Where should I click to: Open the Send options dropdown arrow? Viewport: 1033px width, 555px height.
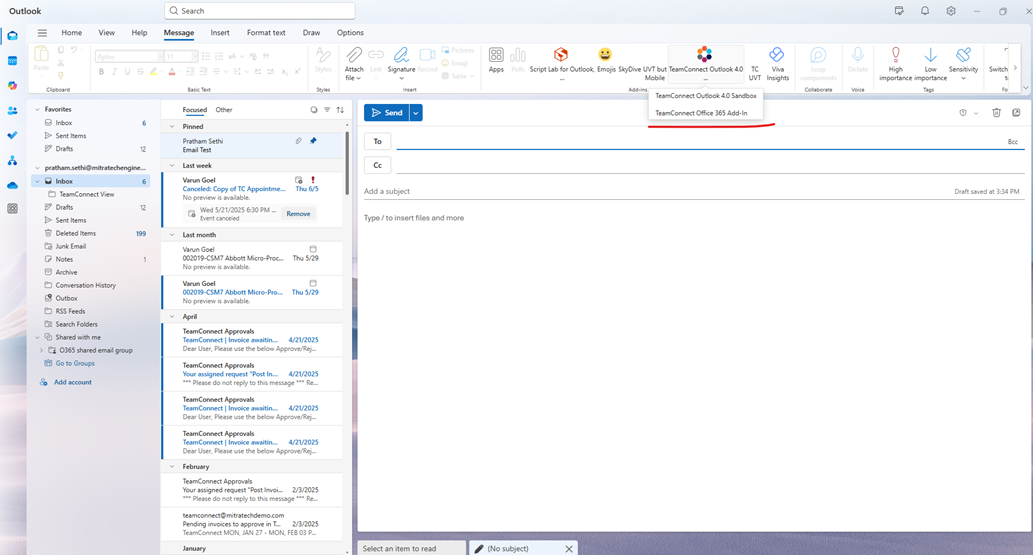coord(416,113)
